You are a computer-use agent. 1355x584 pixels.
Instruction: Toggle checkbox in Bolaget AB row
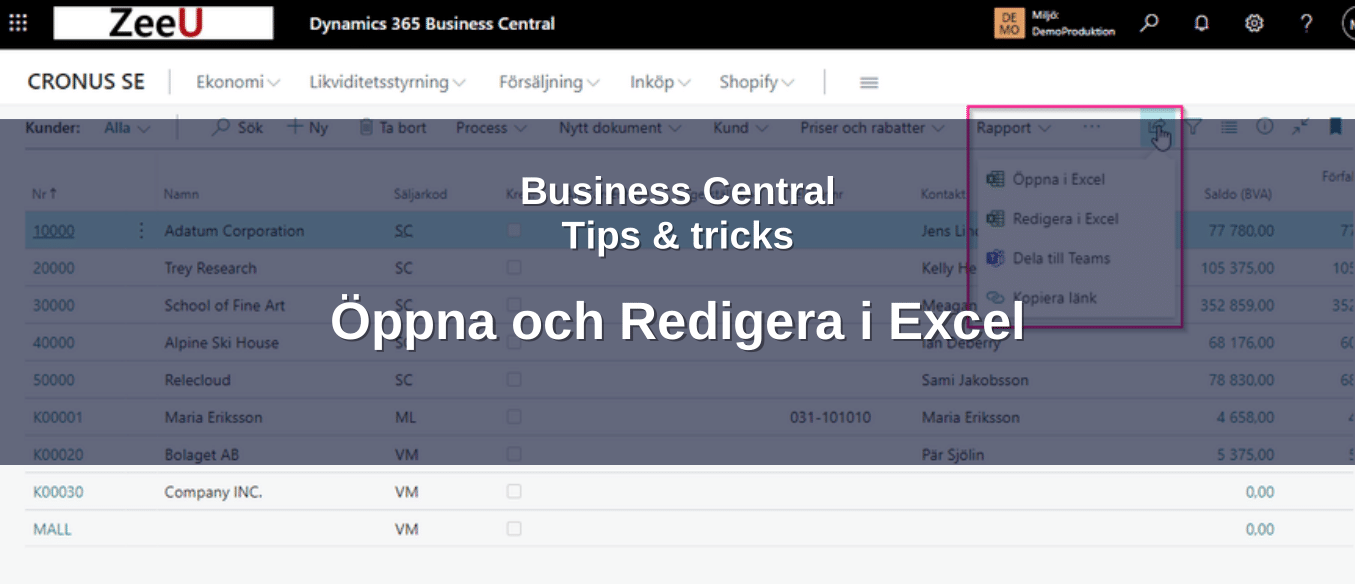(x=514, y=455)
